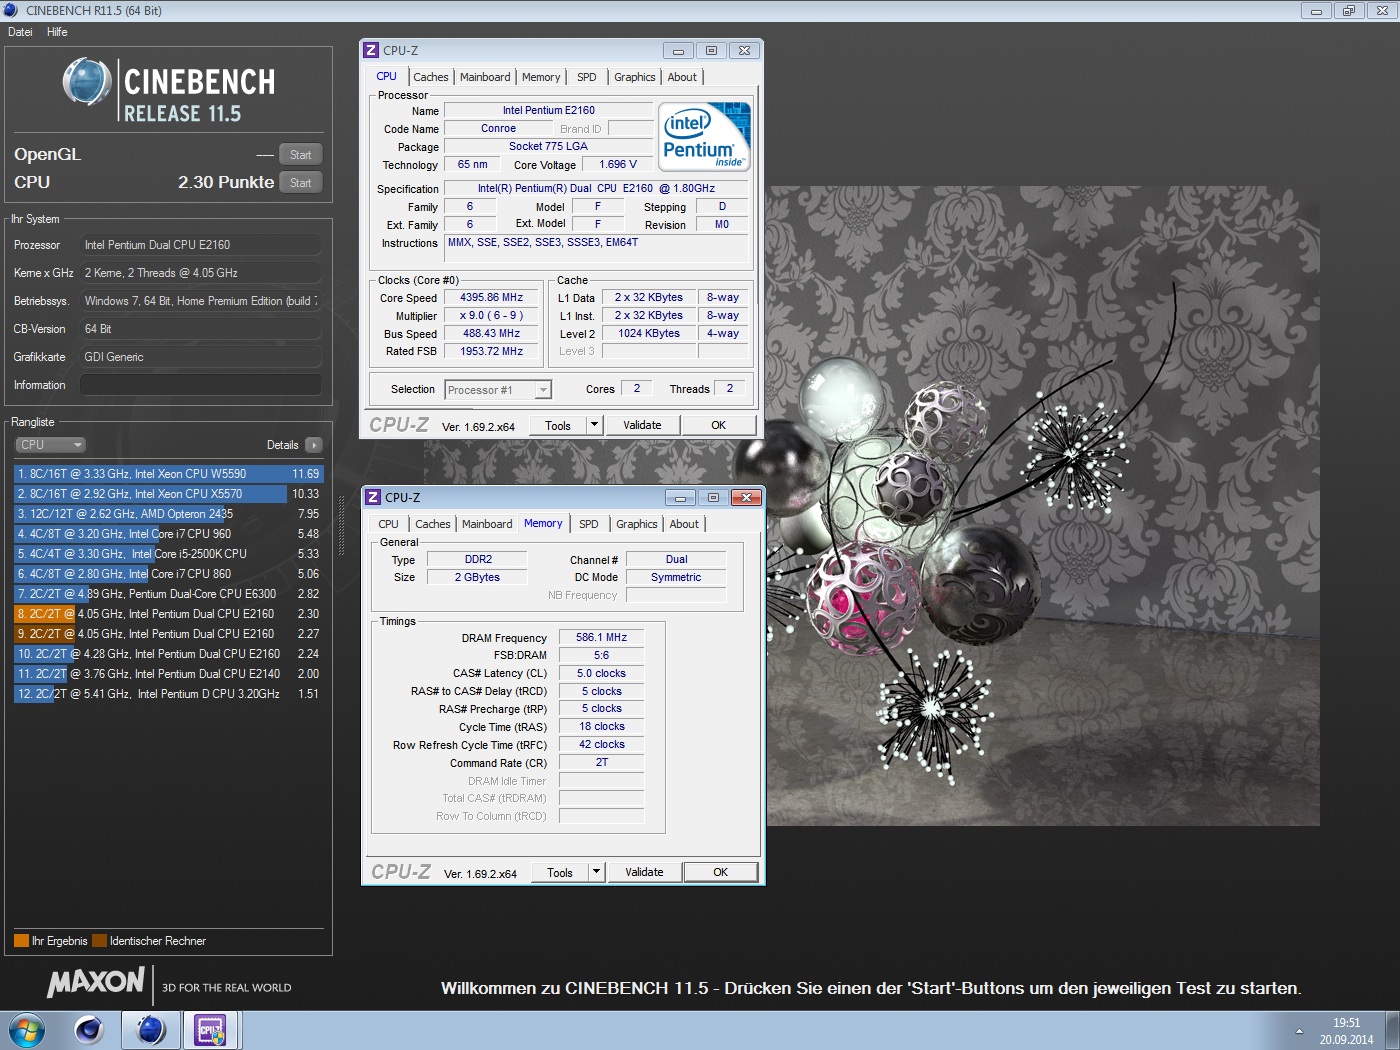
Task: Open Caches tab in lower CPU-Z
Action: point(433,524)
